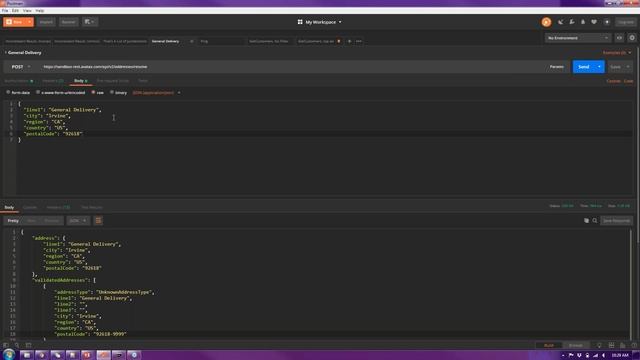
Task: Open the Windows Start button
Action: coord(9,354)
